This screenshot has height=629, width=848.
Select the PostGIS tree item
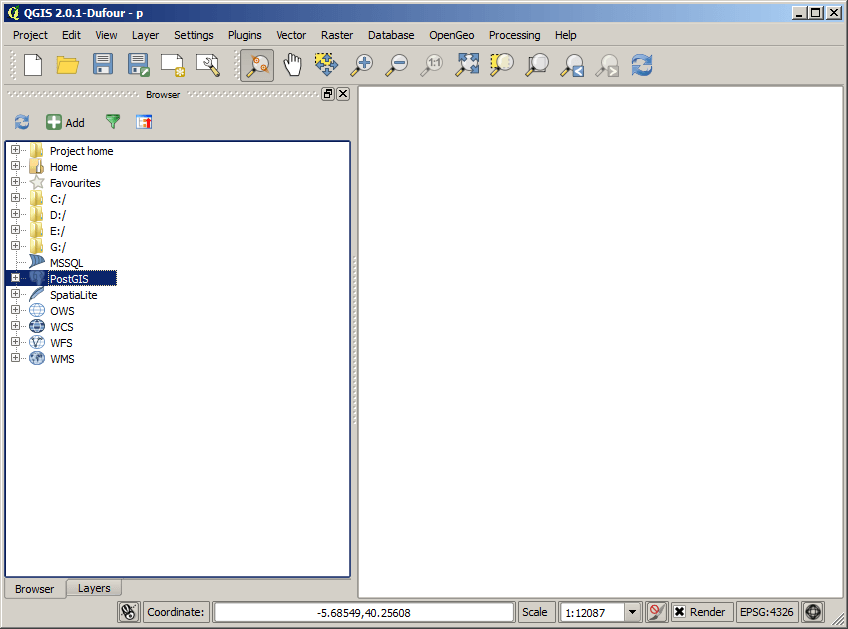(69, 279)
